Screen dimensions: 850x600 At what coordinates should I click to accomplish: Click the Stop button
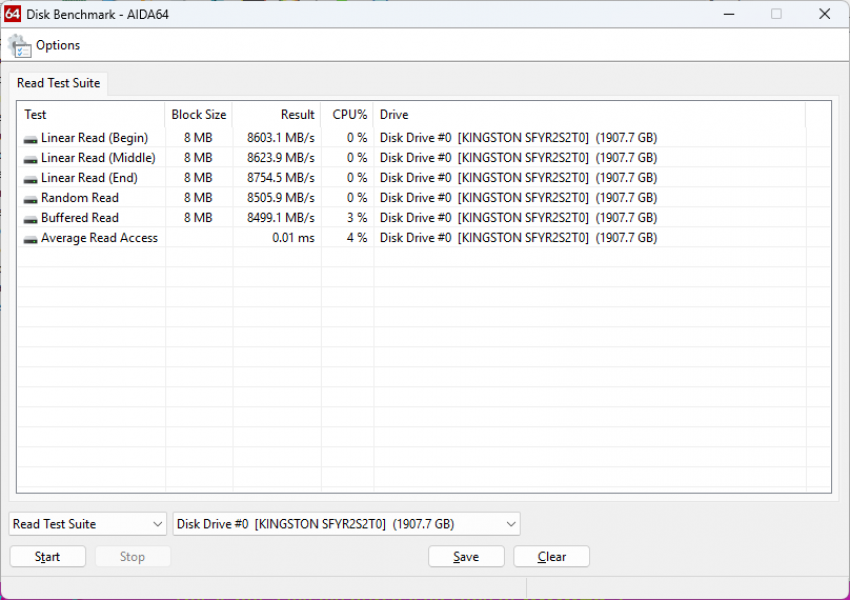pyautogui.click(x=133, y=557)
